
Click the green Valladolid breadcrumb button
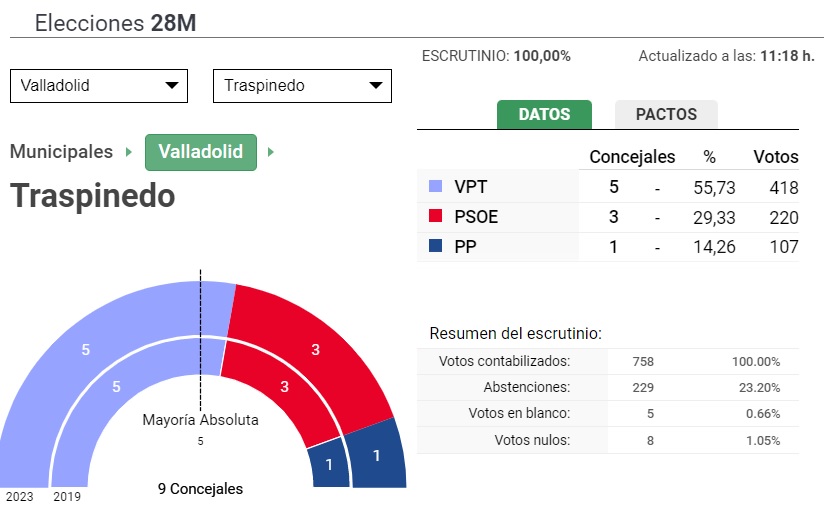click(x=201, y=152)
